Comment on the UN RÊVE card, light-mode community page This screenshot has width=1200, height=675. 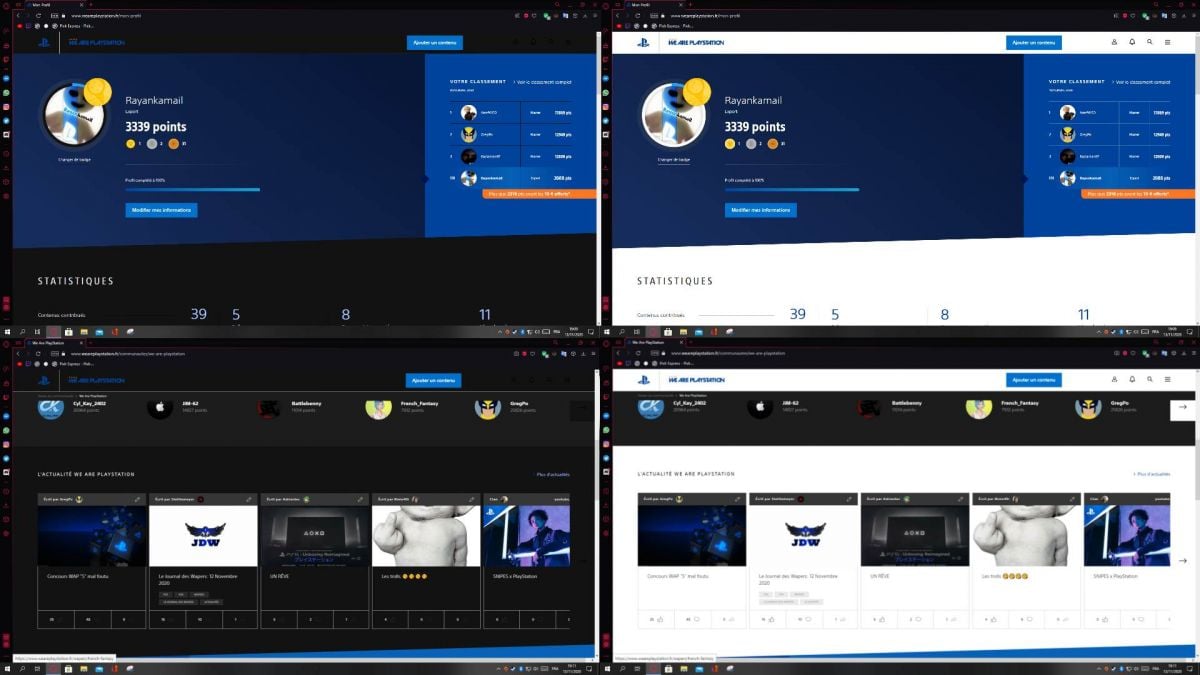[x=915, y=619]
